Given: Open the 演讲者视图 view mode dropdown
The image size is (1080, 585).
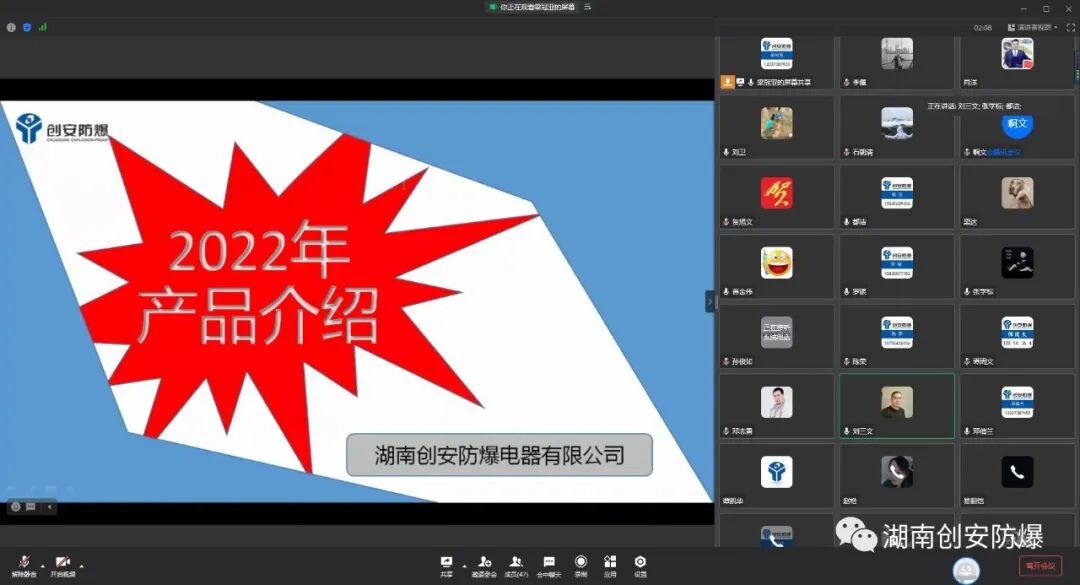Looking at the screenshot, I should (x=1032, y=27).
